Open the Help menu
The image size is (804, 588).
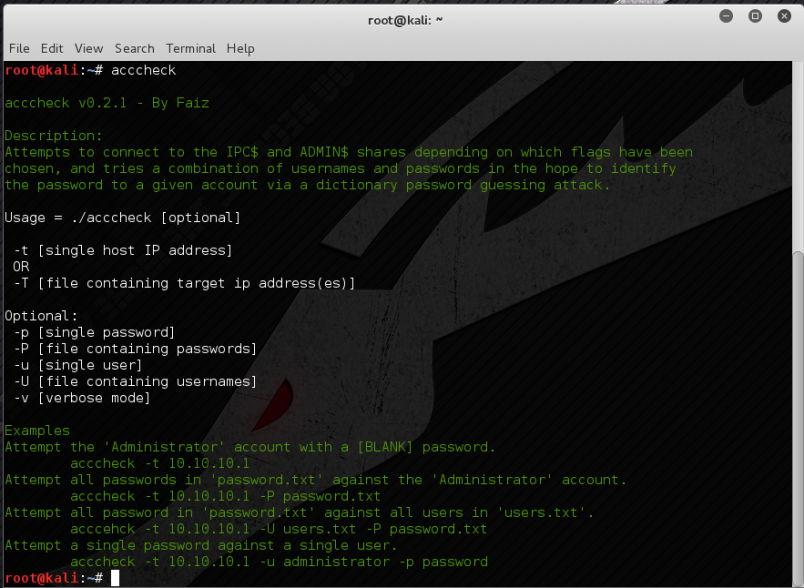pyautogui.click(x=240, y=48)
